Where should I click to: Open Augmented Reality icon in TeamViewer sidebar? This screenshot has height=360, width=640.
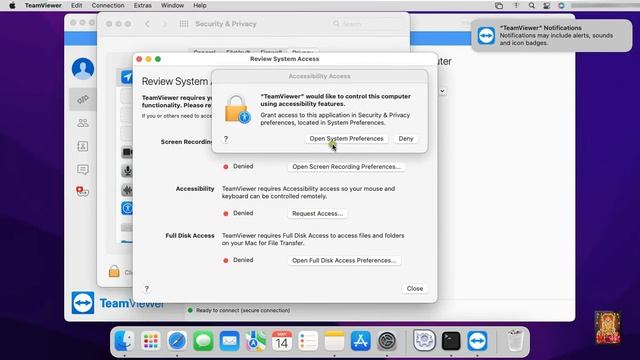pyautogui.click(x=82, y=191)
